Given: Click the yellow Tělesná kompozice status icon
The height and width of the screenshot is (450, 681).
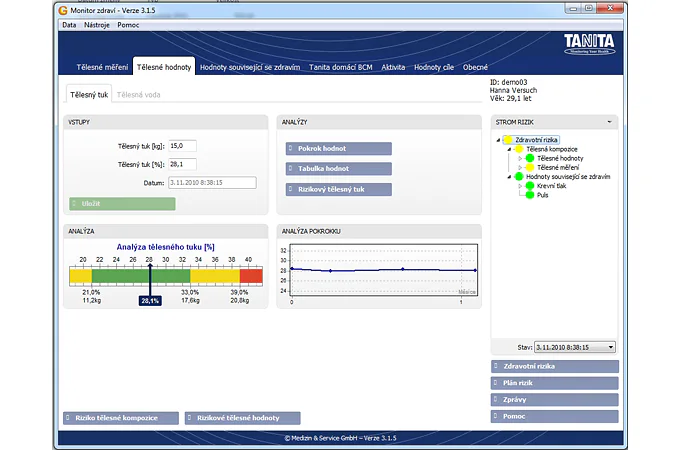Looking at the screenshot, I should coord(518,149).
